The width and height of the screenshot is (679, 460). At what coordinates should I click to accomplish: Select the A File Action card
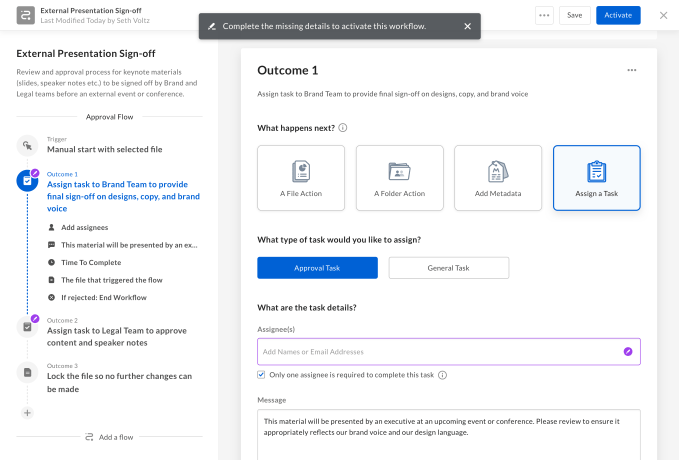(x=301, y=178)
